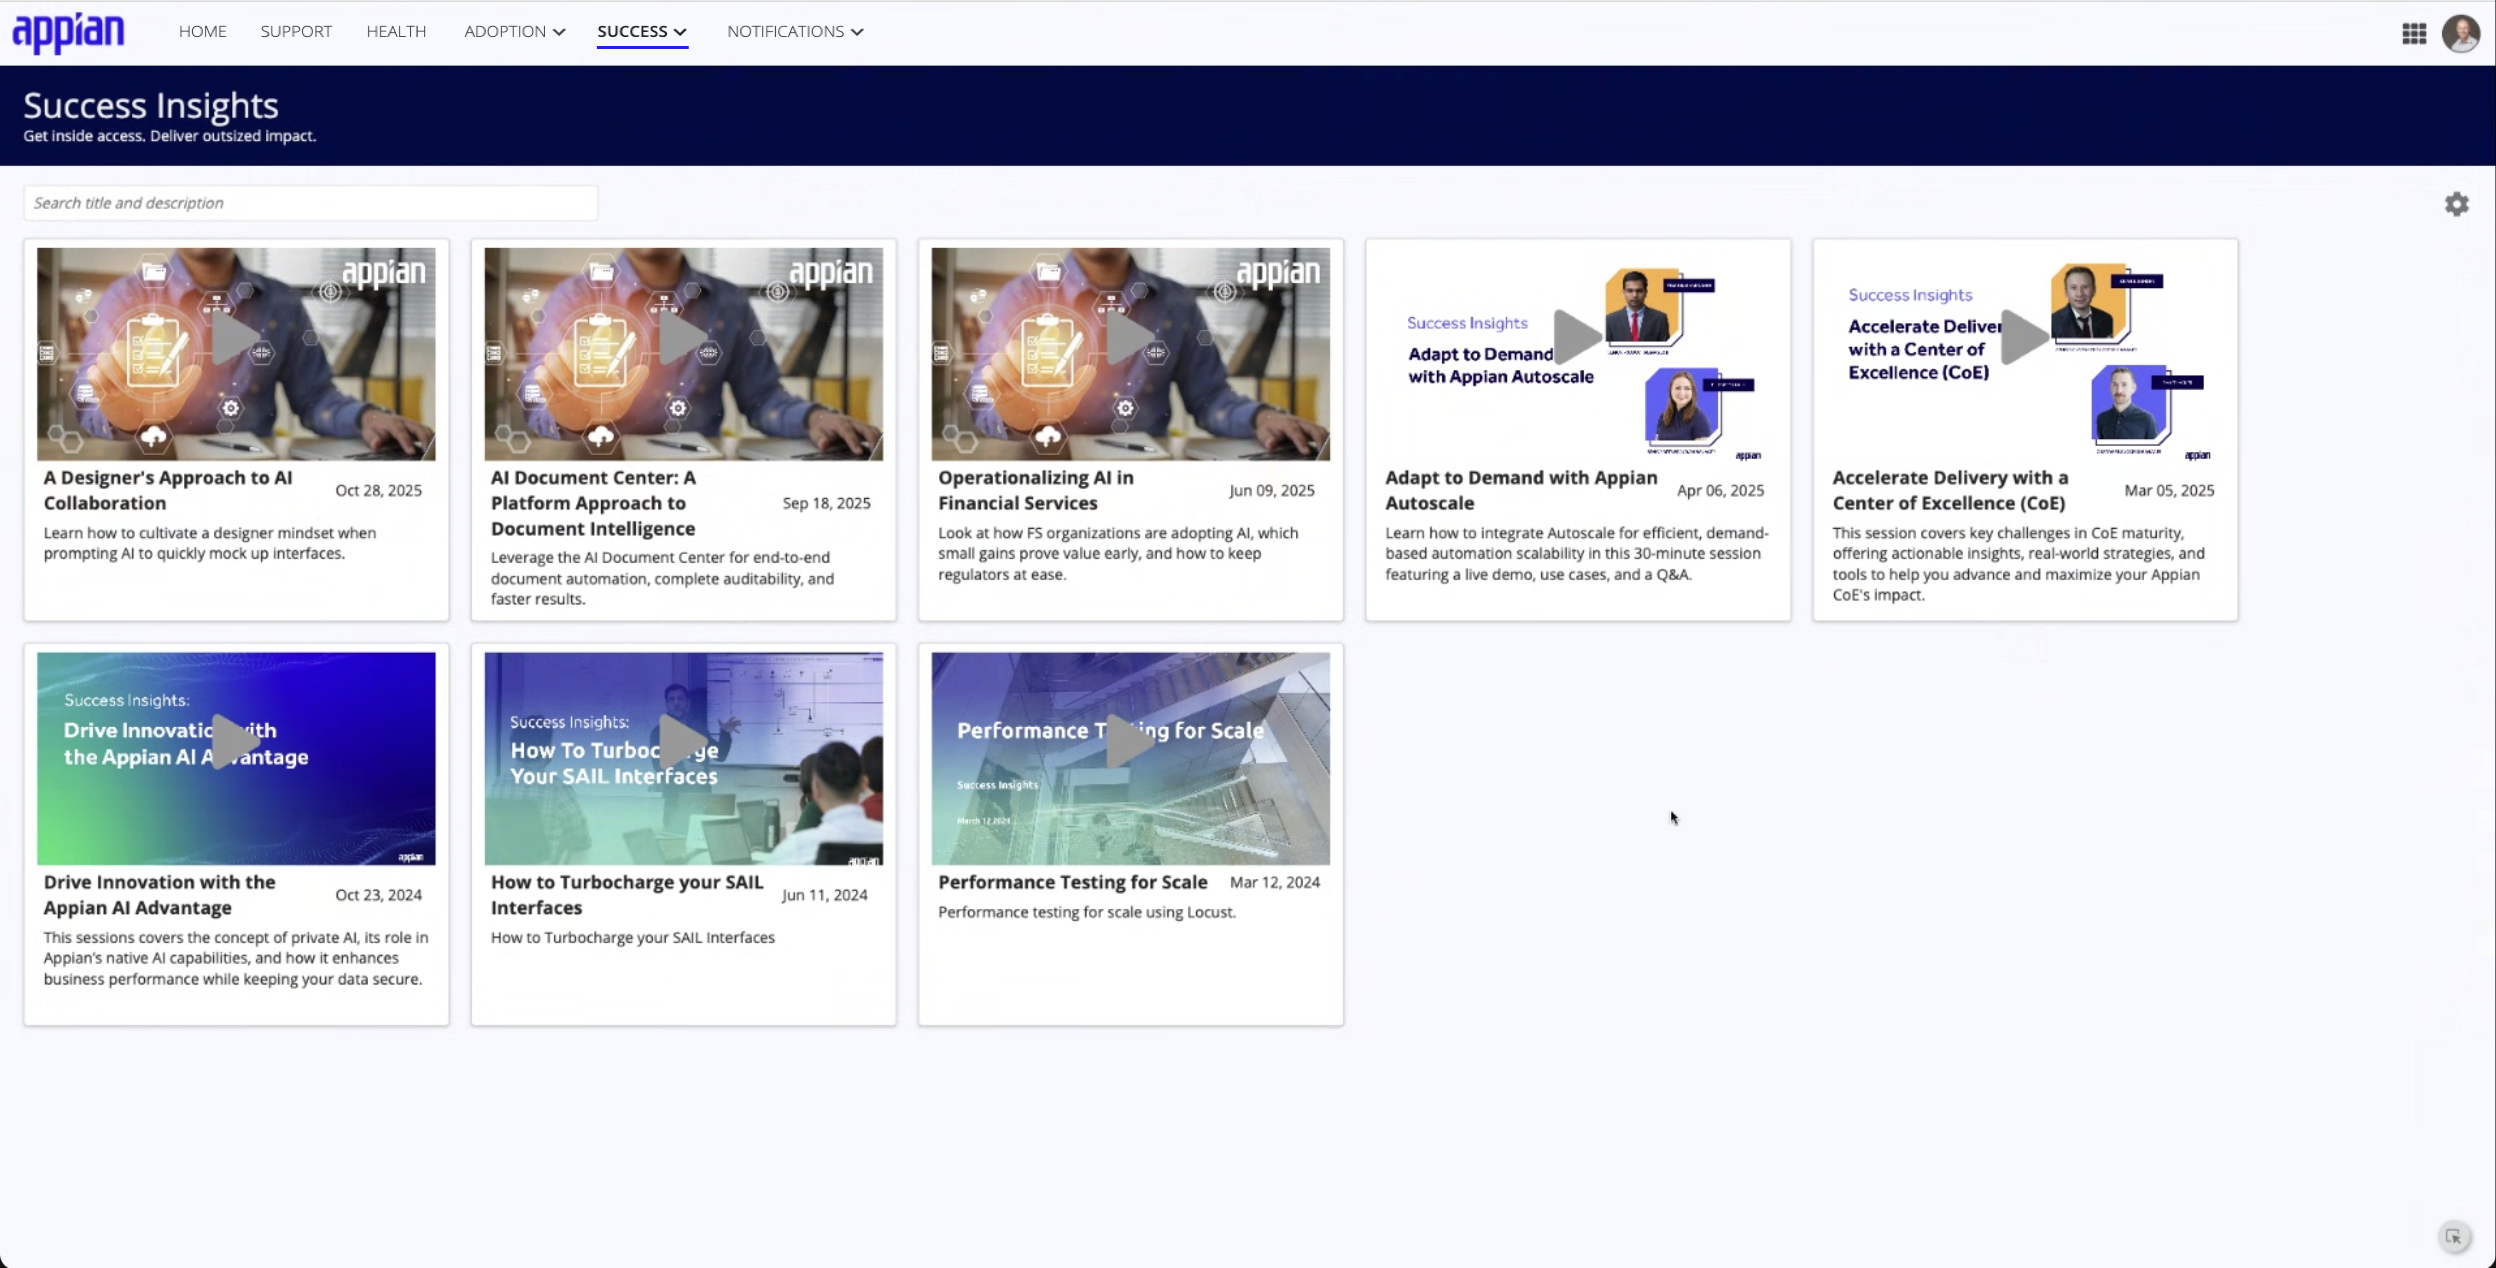This screenshot has width=2496, height=1268.
Task: Play the Turbocharge Your SAIL Interfaces video
Action: (683, 742)
